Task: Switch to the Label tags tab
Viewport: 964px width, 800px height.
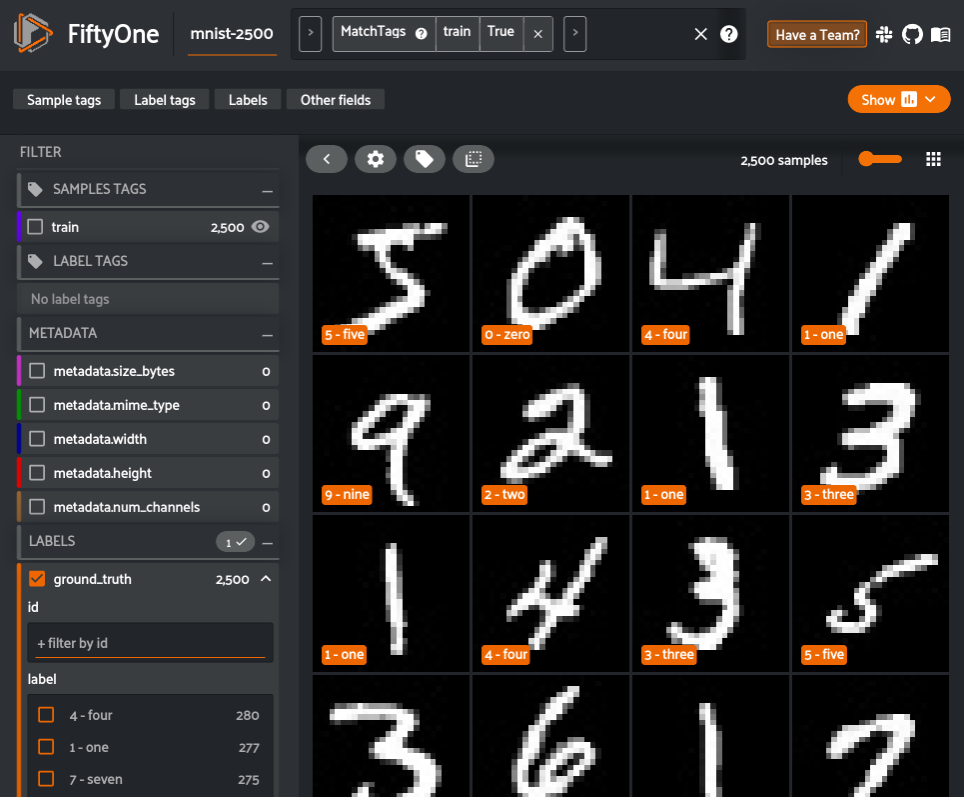Action: point(164,99)
